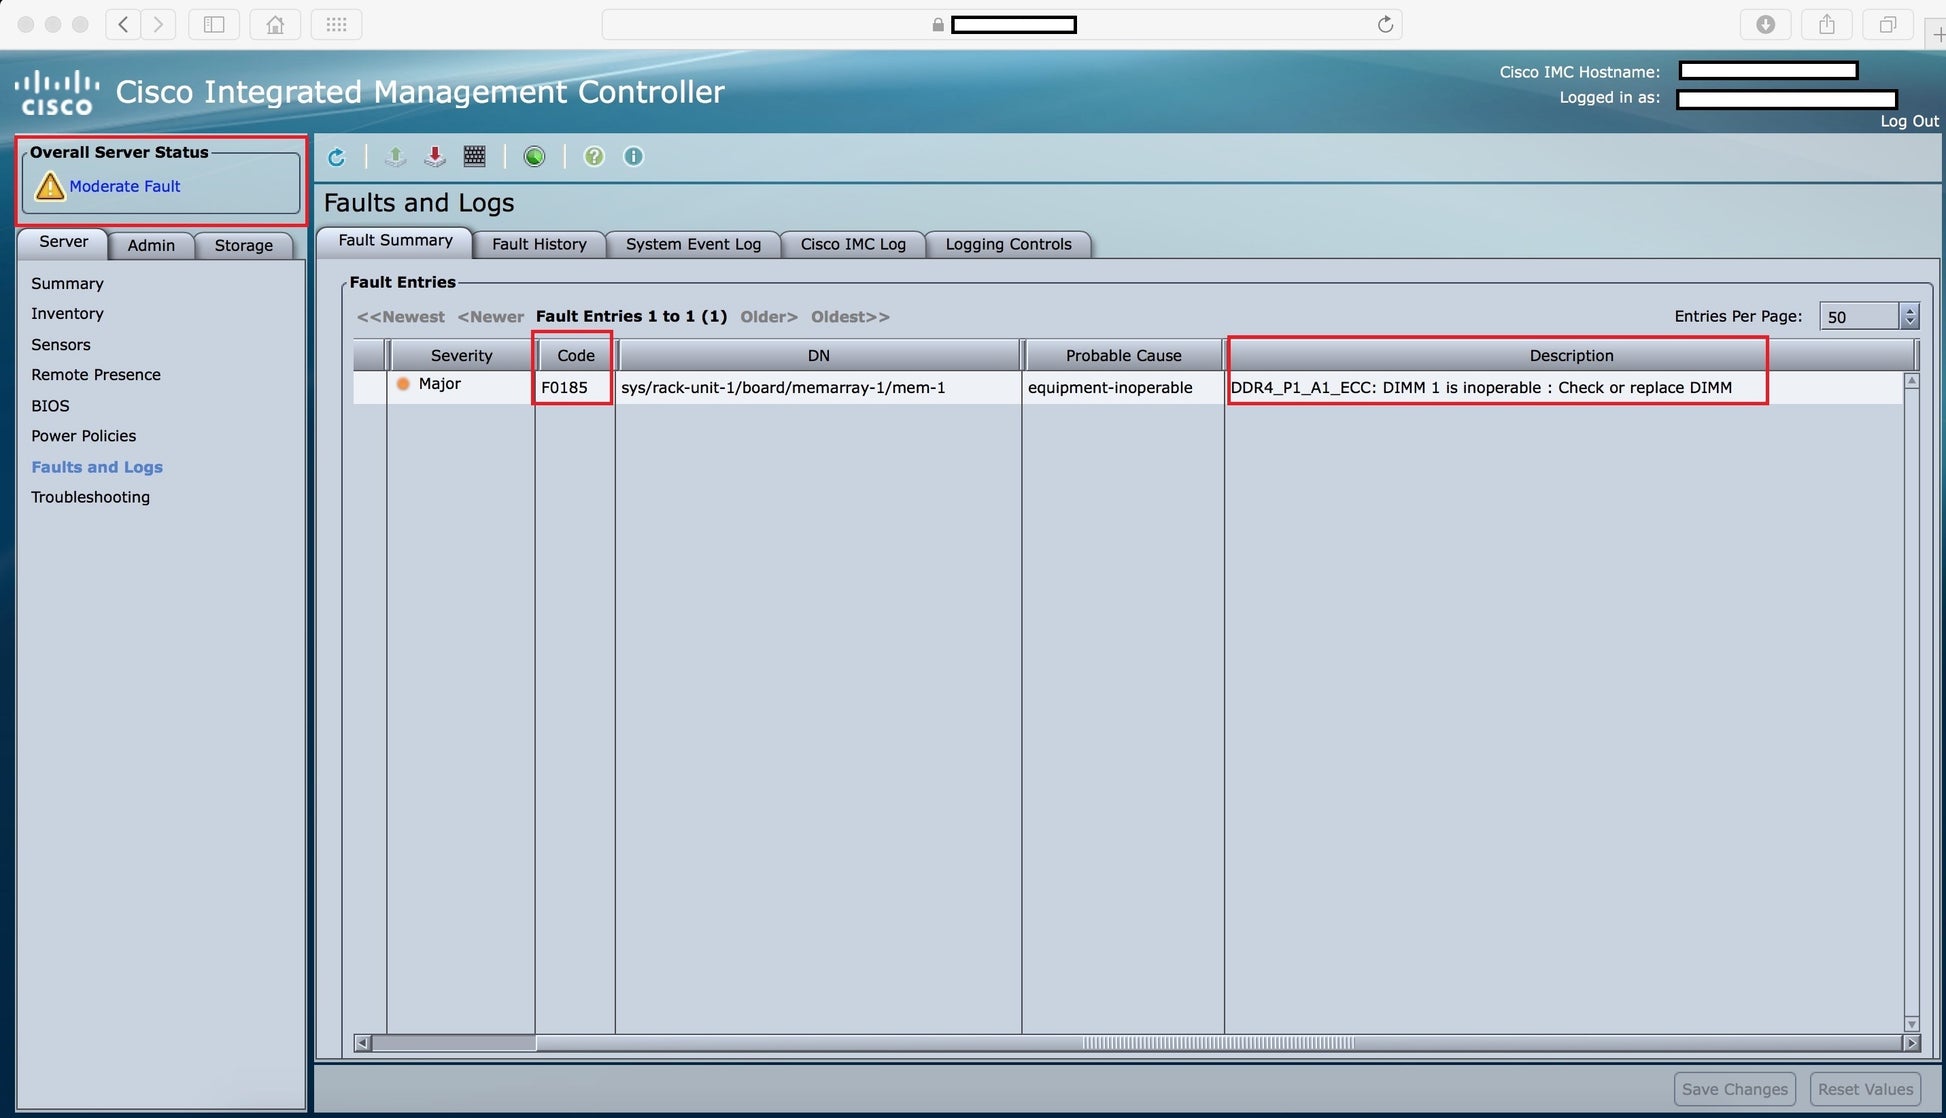Open Troubleshooting in the server menu
This screenshot has width=1946, height=1118.
[x=90, y=497]
